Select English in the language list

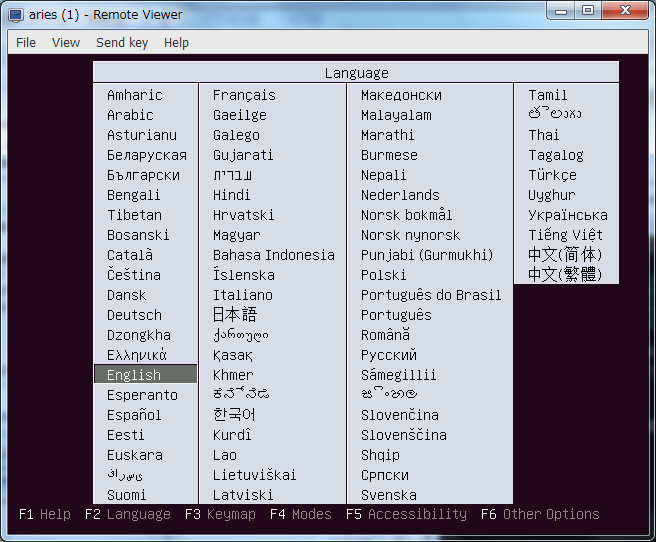(145, 375)
